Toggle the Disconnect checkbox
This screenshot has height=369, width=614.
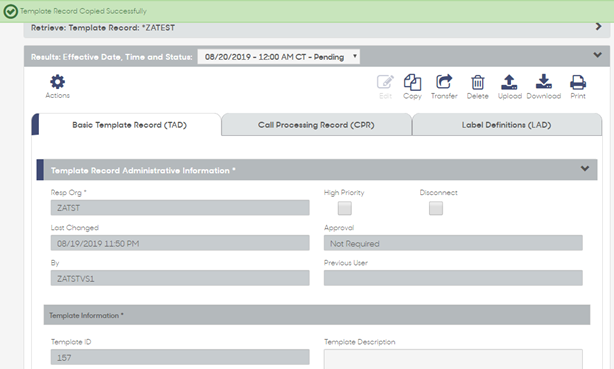tap(436, 208)
